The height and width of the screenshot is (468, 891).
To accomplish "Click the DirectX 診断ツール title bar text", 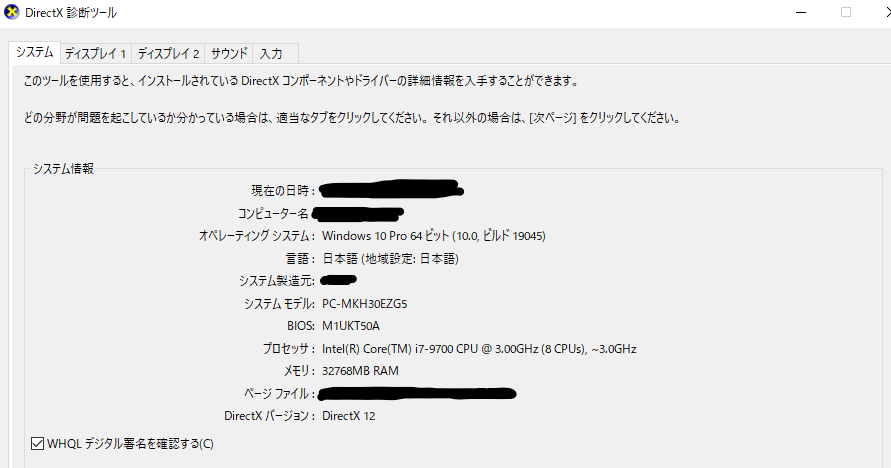I will tap(71, 12).
